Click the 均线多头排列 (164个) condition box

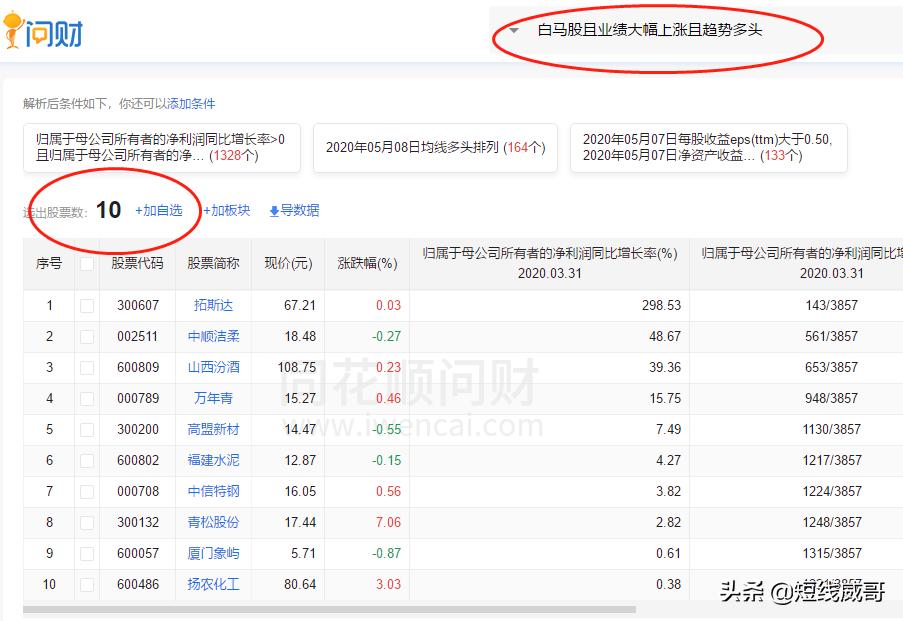click(x=435, y=147)
